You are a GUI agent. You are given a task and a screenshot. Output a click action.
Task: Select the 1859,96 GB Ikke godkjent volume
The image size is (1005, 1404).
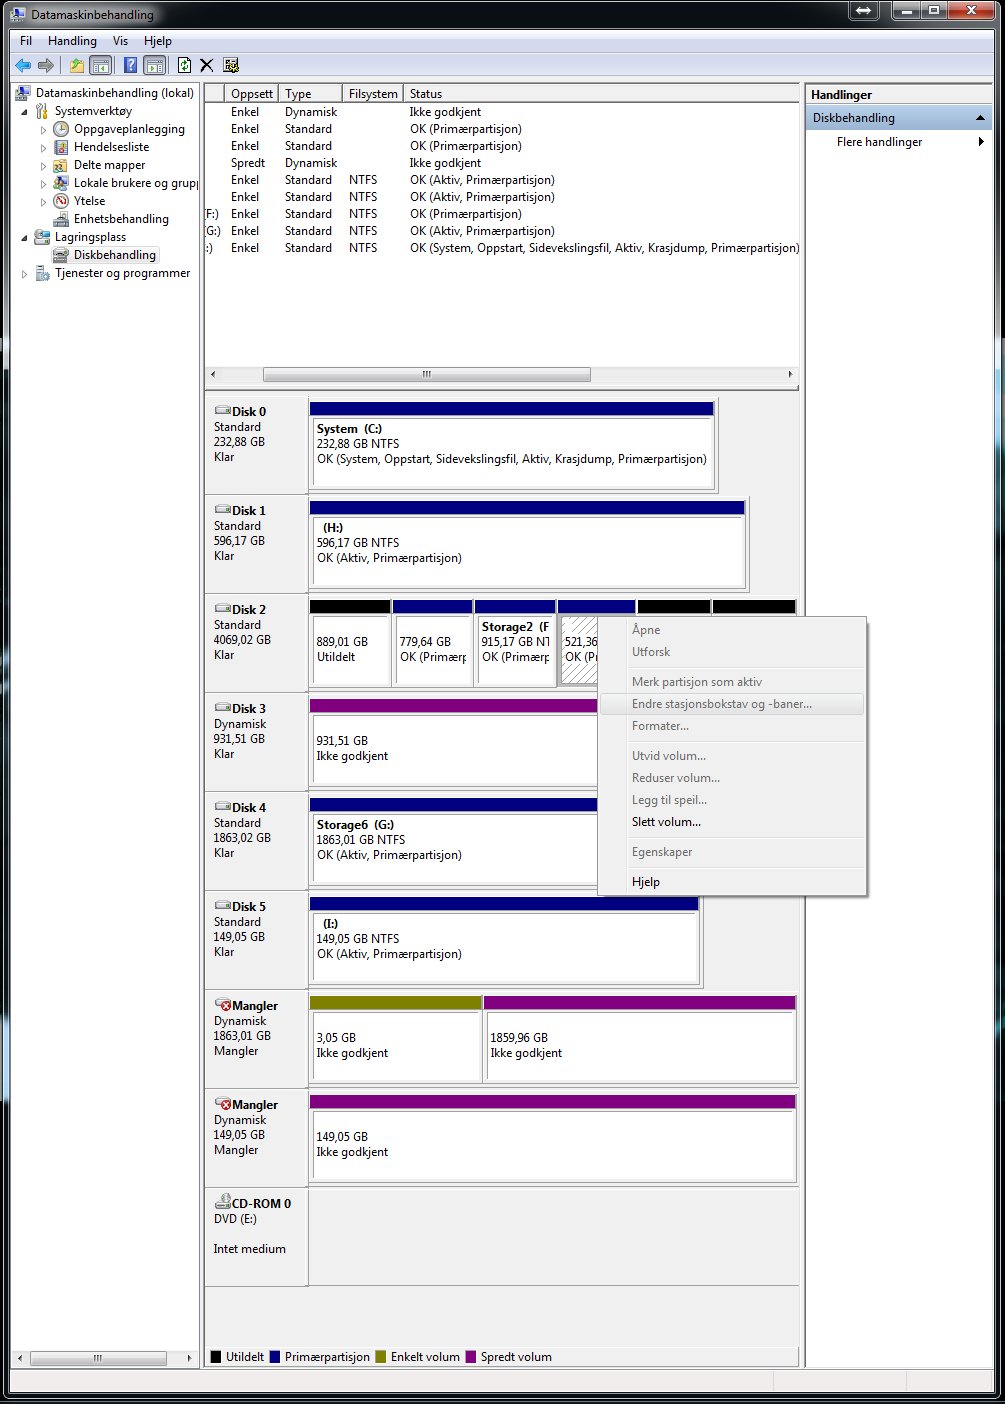coord(640,1039)
